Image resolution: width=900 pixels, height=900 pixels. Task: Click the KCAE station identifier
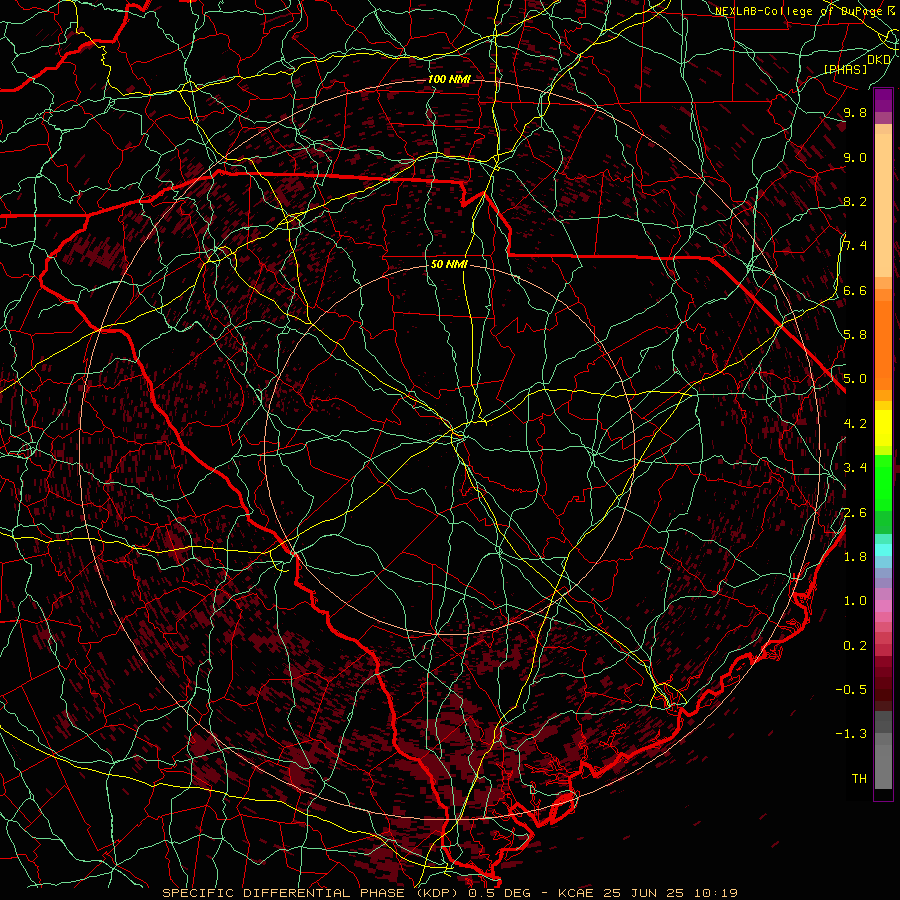click(577, 893)
